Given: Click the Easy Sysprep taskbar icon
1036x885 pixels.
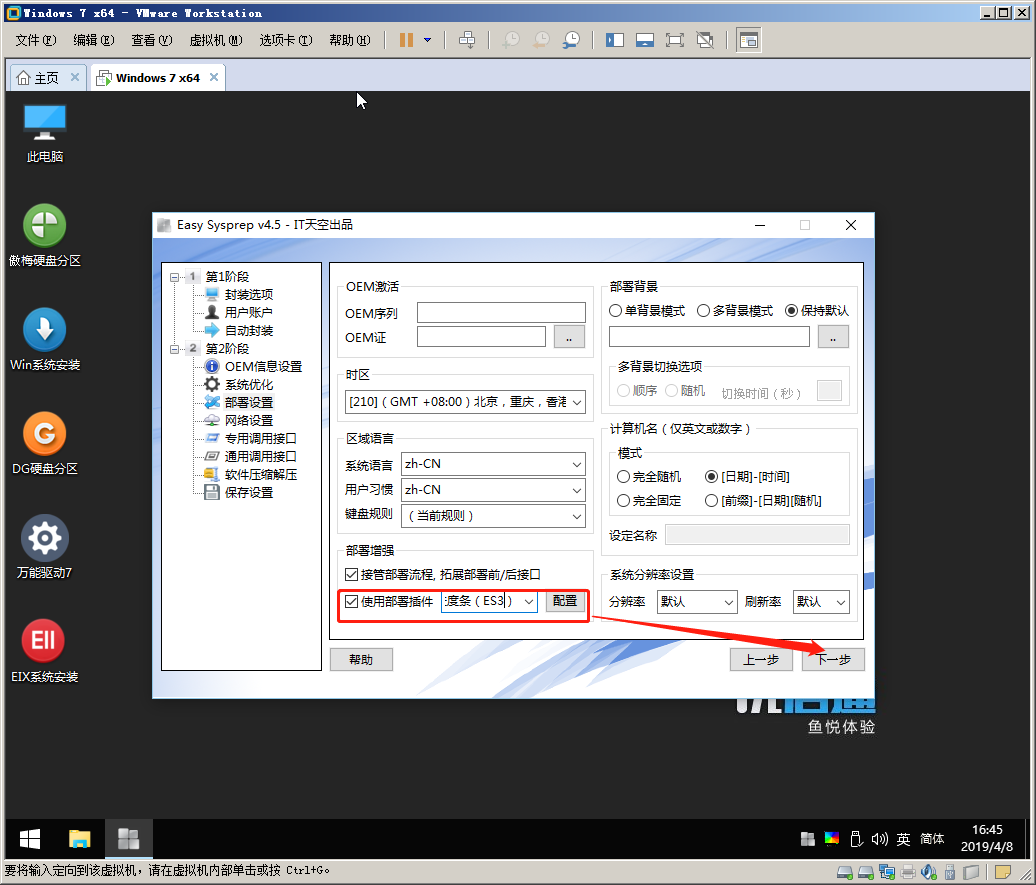Looking at the screenshot, I should (x=128, y=839).
